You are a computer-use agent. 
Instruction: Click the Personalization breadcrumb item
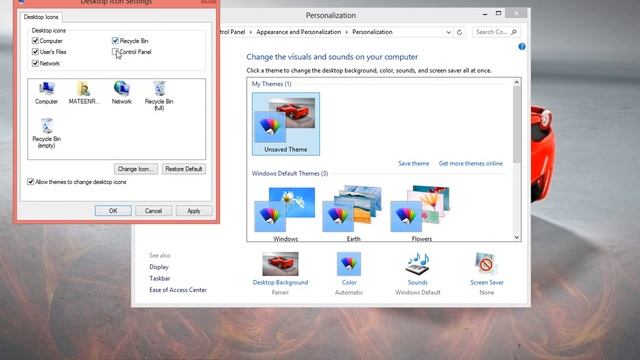(372, 32)
